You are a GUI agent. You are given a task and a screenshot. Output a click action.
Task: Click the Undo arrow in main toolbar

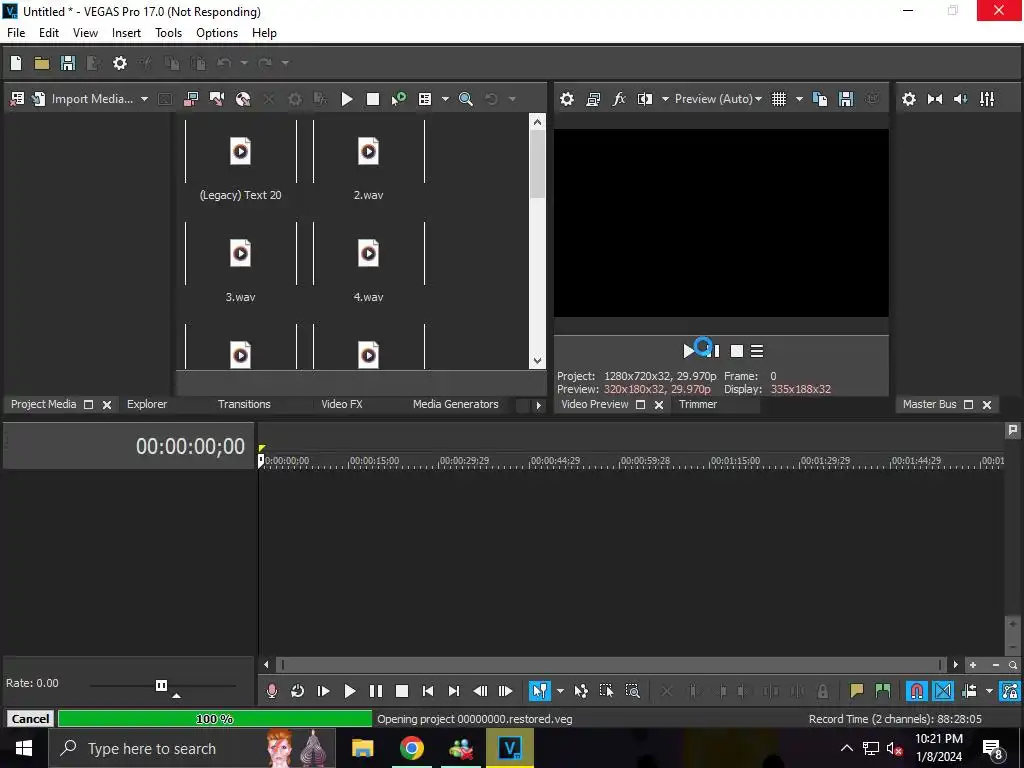[224, 63]
